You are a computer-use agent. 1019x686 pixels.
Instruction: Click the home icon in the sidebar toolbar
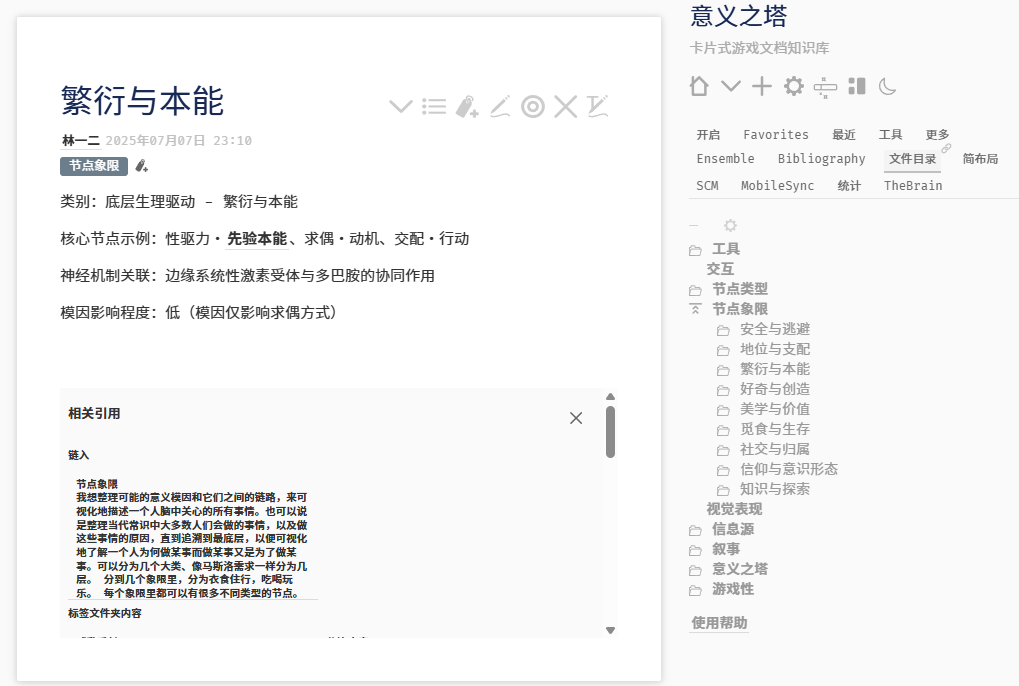(x=699, y=86)
